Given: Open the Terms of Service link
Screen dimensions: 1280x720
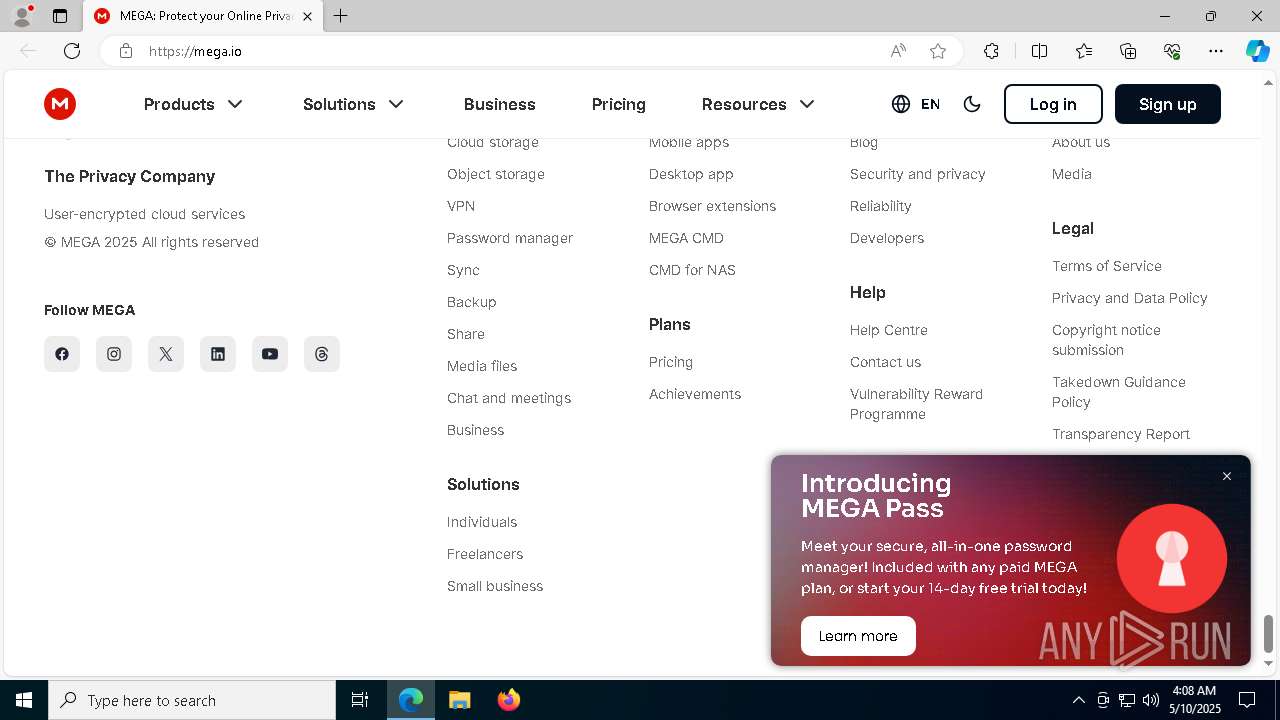Looking at the screenshot, I should (x=1107, y=266).
